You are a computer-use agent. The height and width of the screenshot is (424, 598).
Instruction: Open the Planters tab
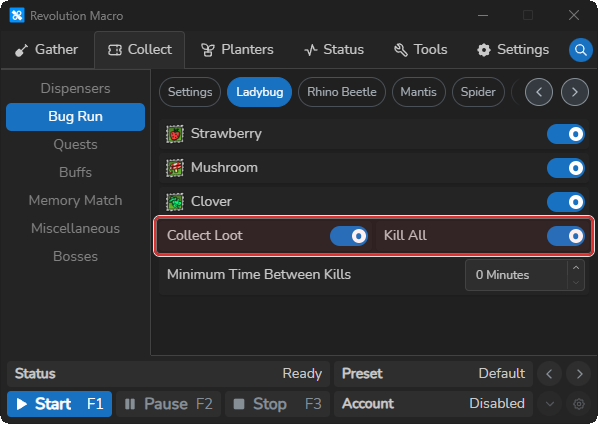point(237,50)
